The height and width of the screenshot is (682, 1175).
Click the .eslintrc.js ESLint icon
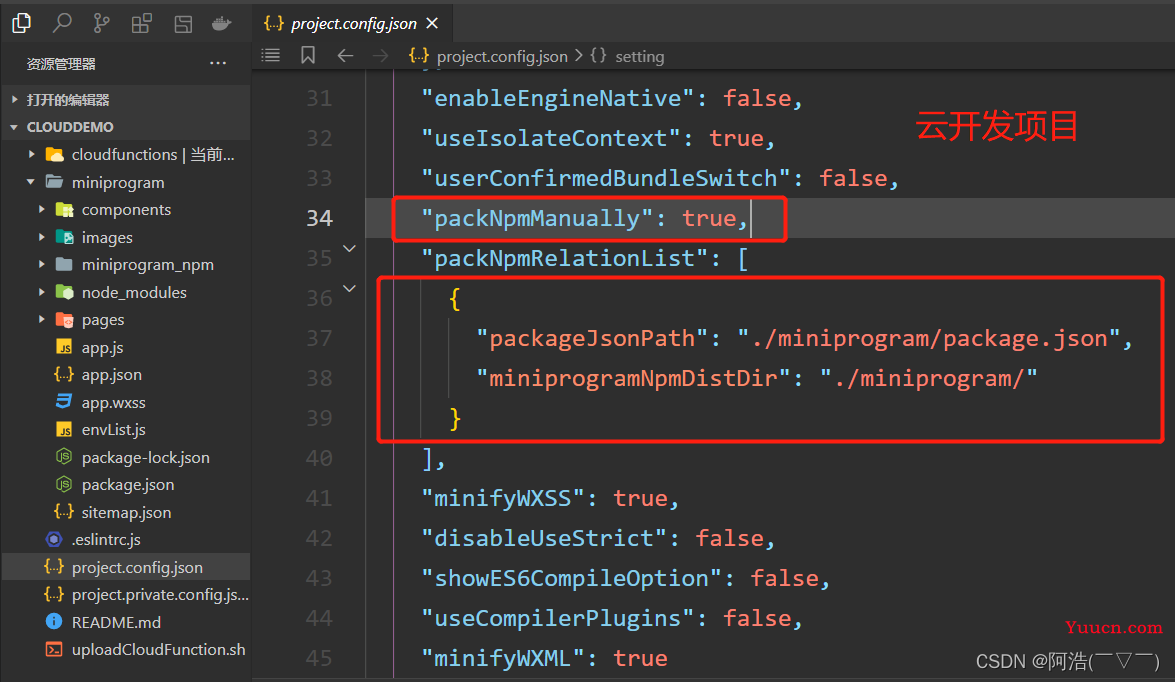54,539
